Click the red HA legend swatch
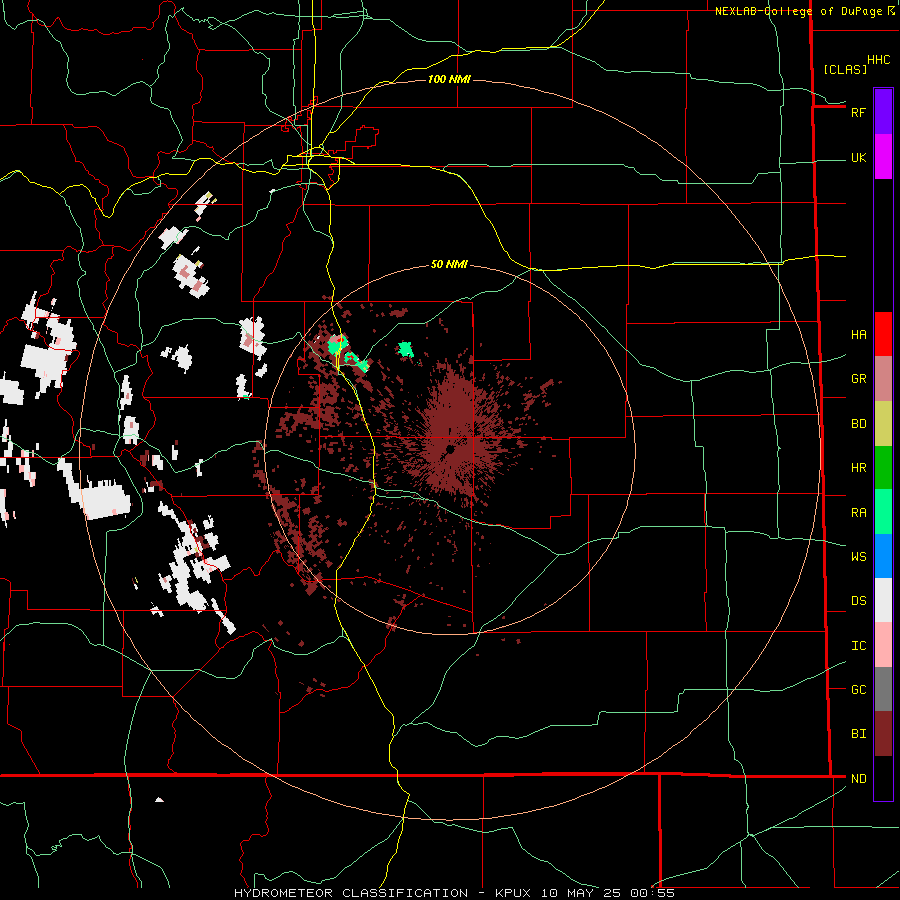This screenshot has height=900, width=900. tap(883, 334)
